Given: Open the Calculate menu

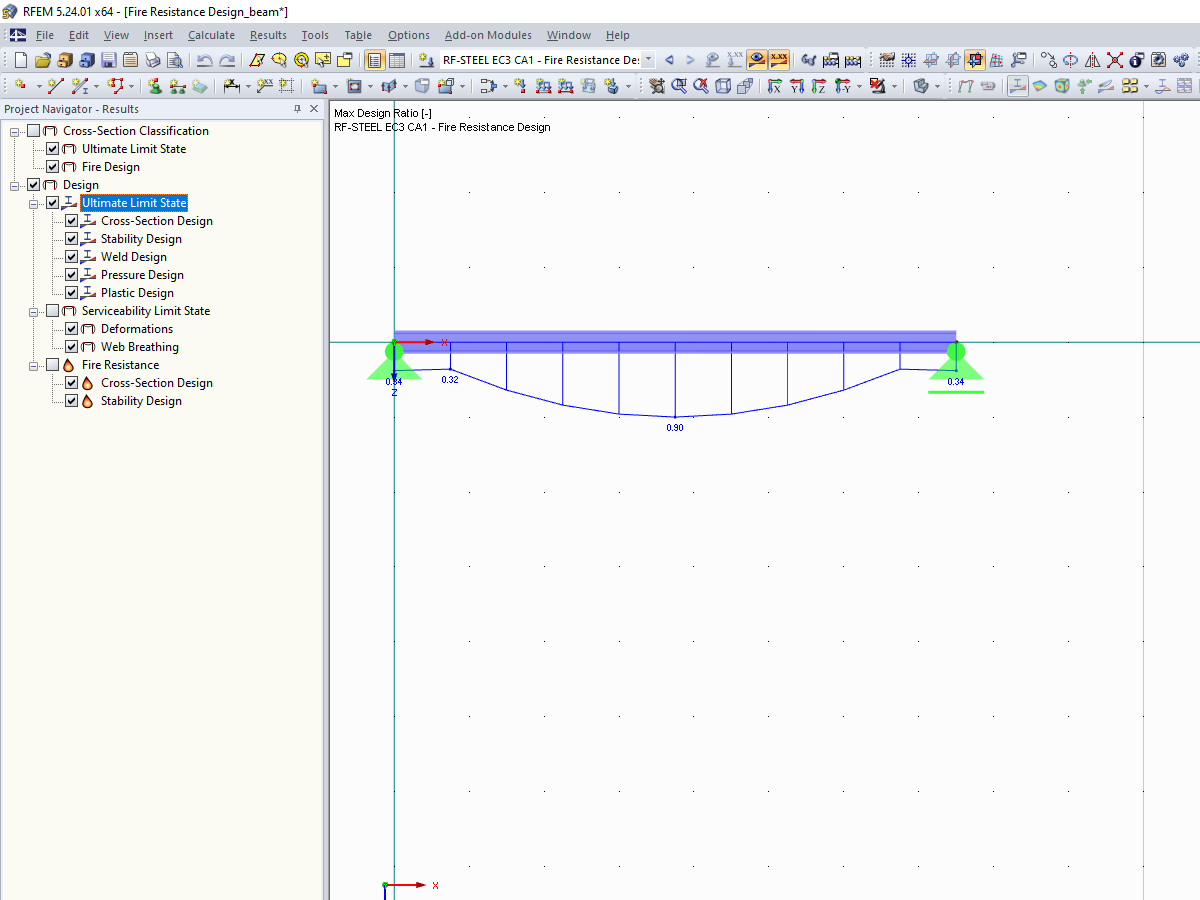Looking at the screenshot, I should 212,35.
